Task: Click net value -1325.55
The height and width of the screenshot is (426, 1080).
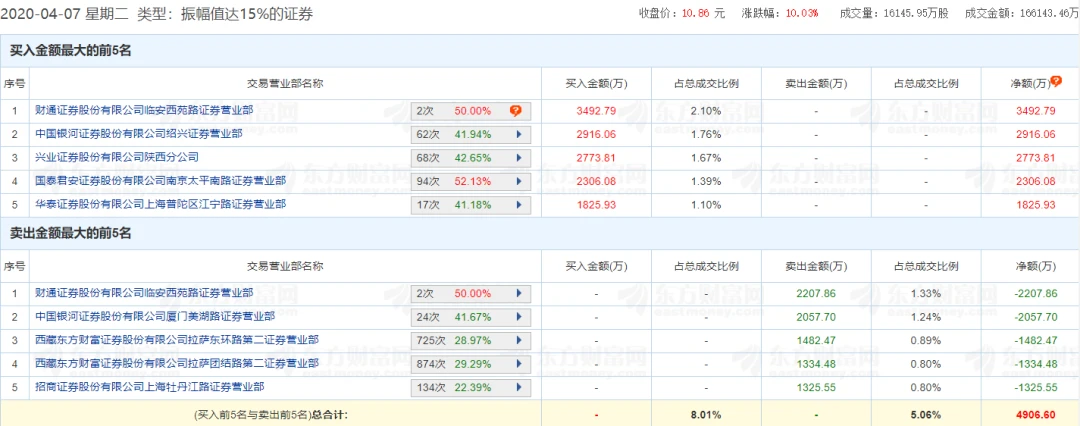Action: (x=1035, y=387)
